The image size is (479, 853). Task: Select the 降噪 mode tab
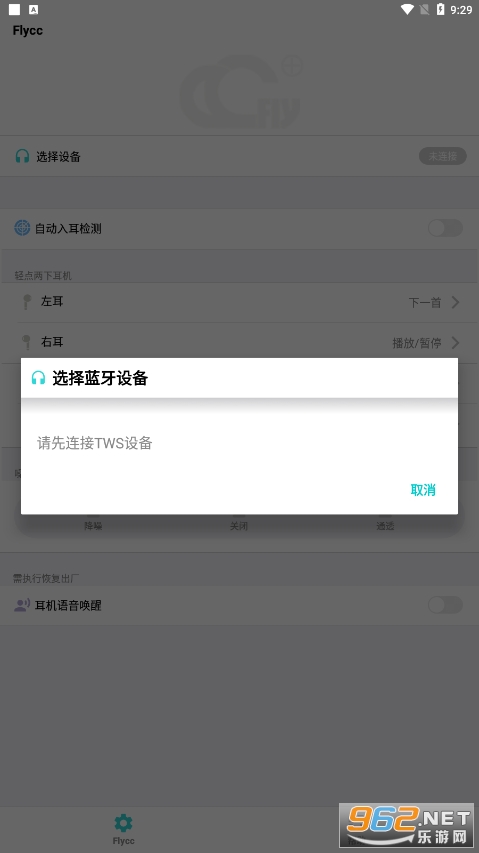click(x=93, y=526)
